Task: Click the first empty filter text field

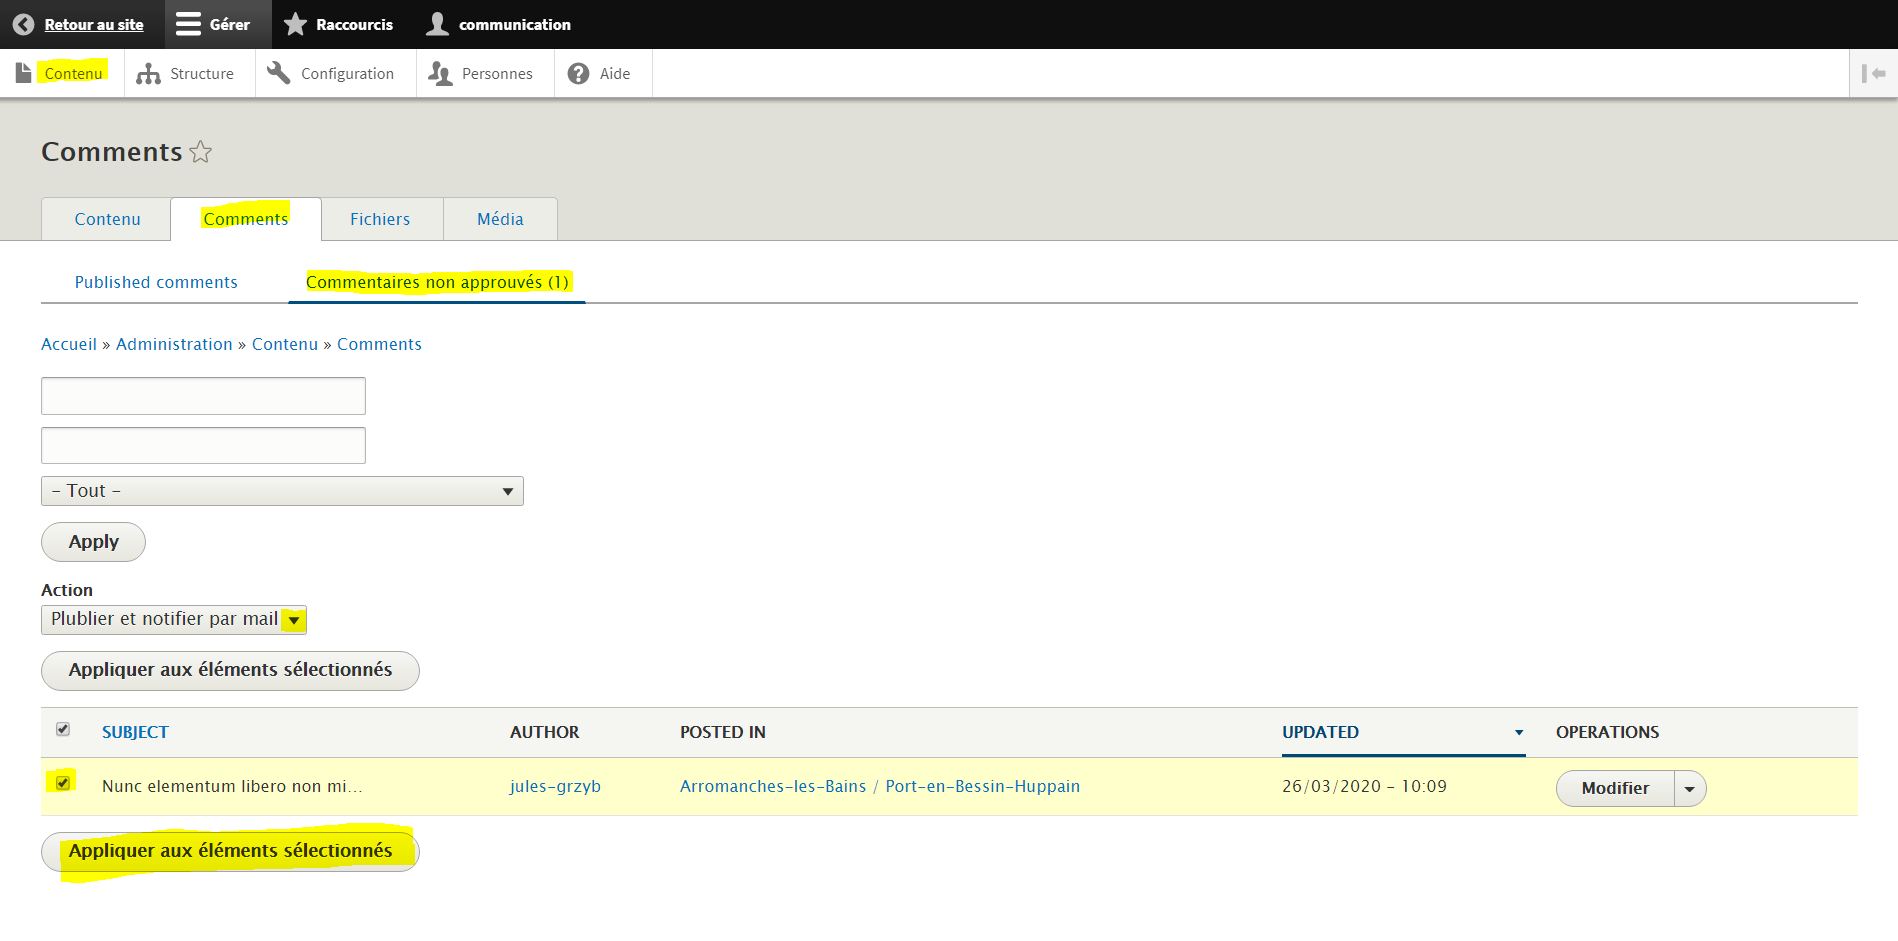Action: (203, 396)
